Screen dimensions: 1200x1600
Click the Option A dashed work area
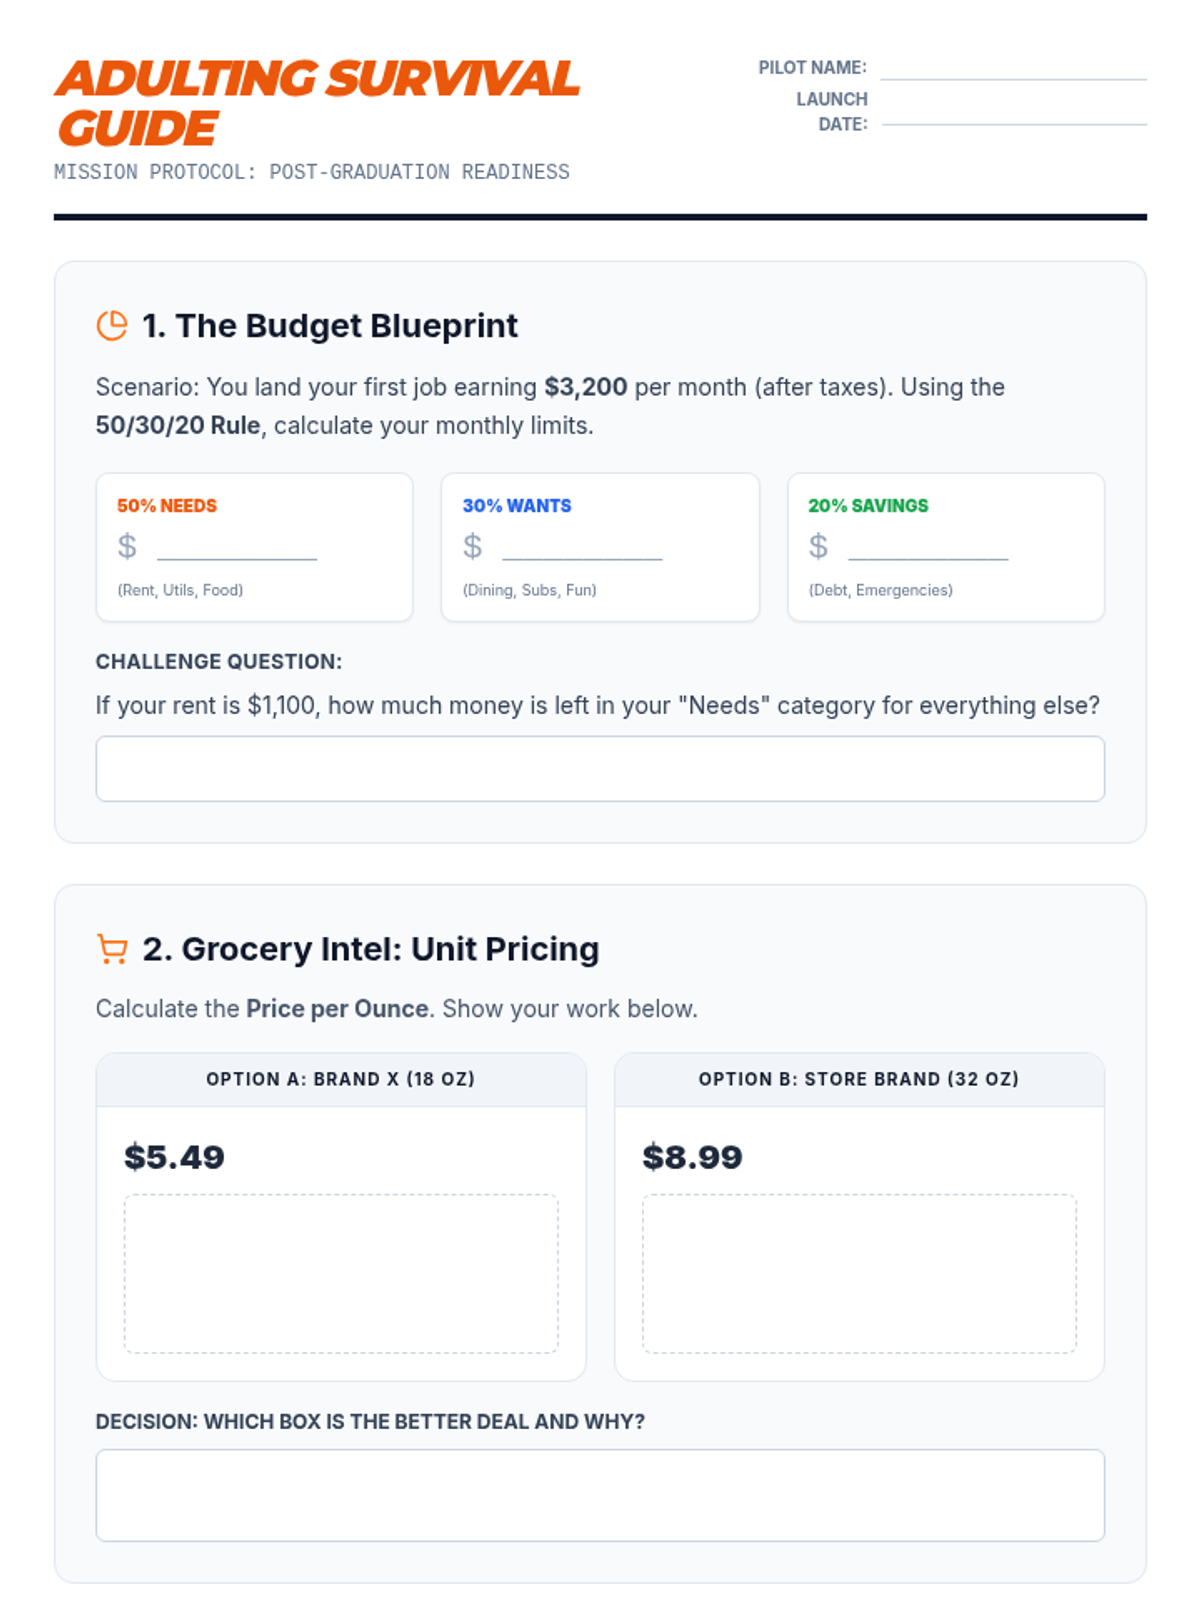point(341,1273)
